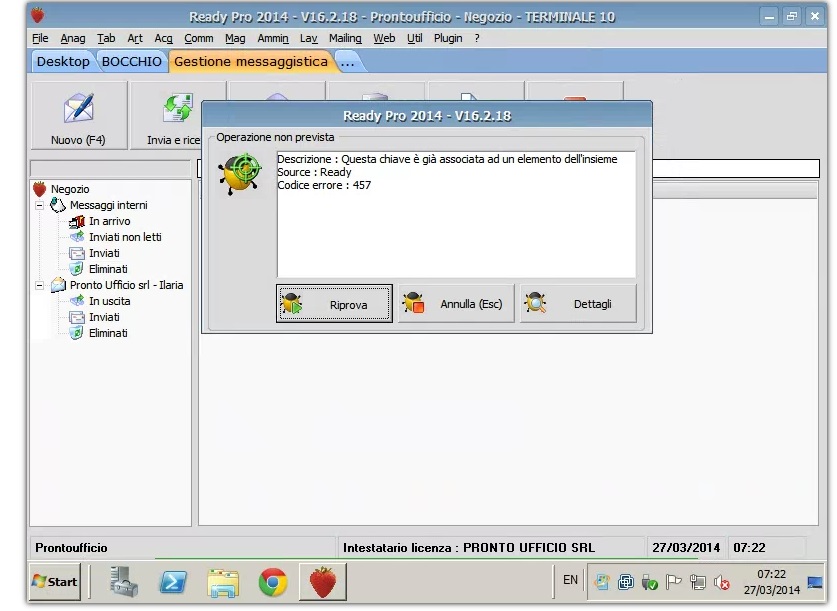Image resolution: width=837 pixels, height=611 pixels.
Task: Open the Anag menu
Action: (x=73, y=38)
